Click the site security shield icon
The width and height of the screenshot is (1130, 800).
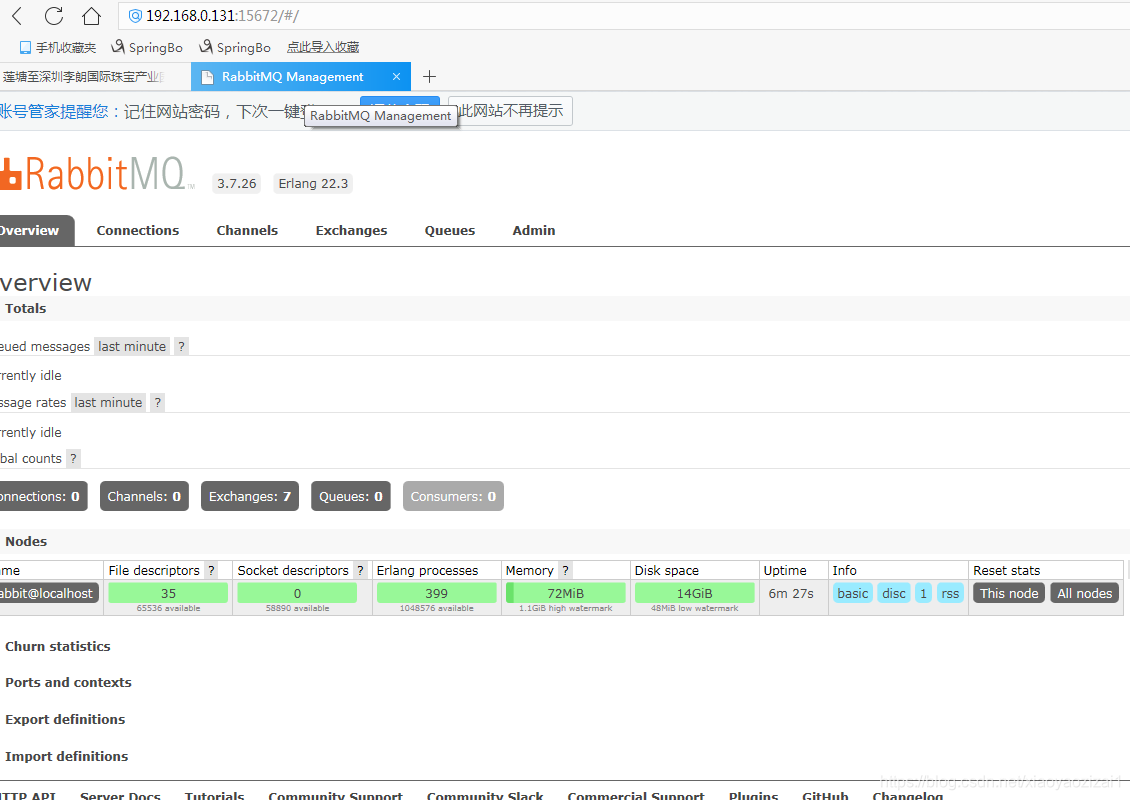[135, 16]
